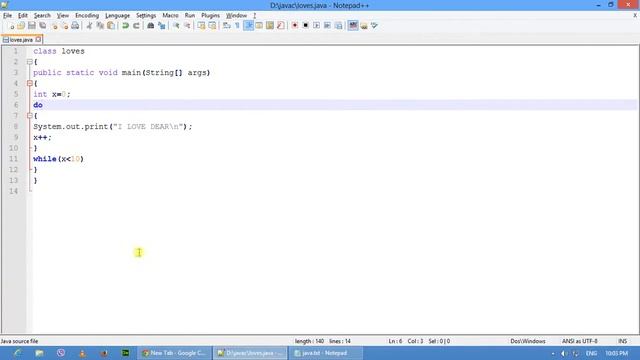Image resolution: width=640 pixels, height=360 pixels.
Task: Click the 'while(x<10)' line
Action: [x=58, y=159]
